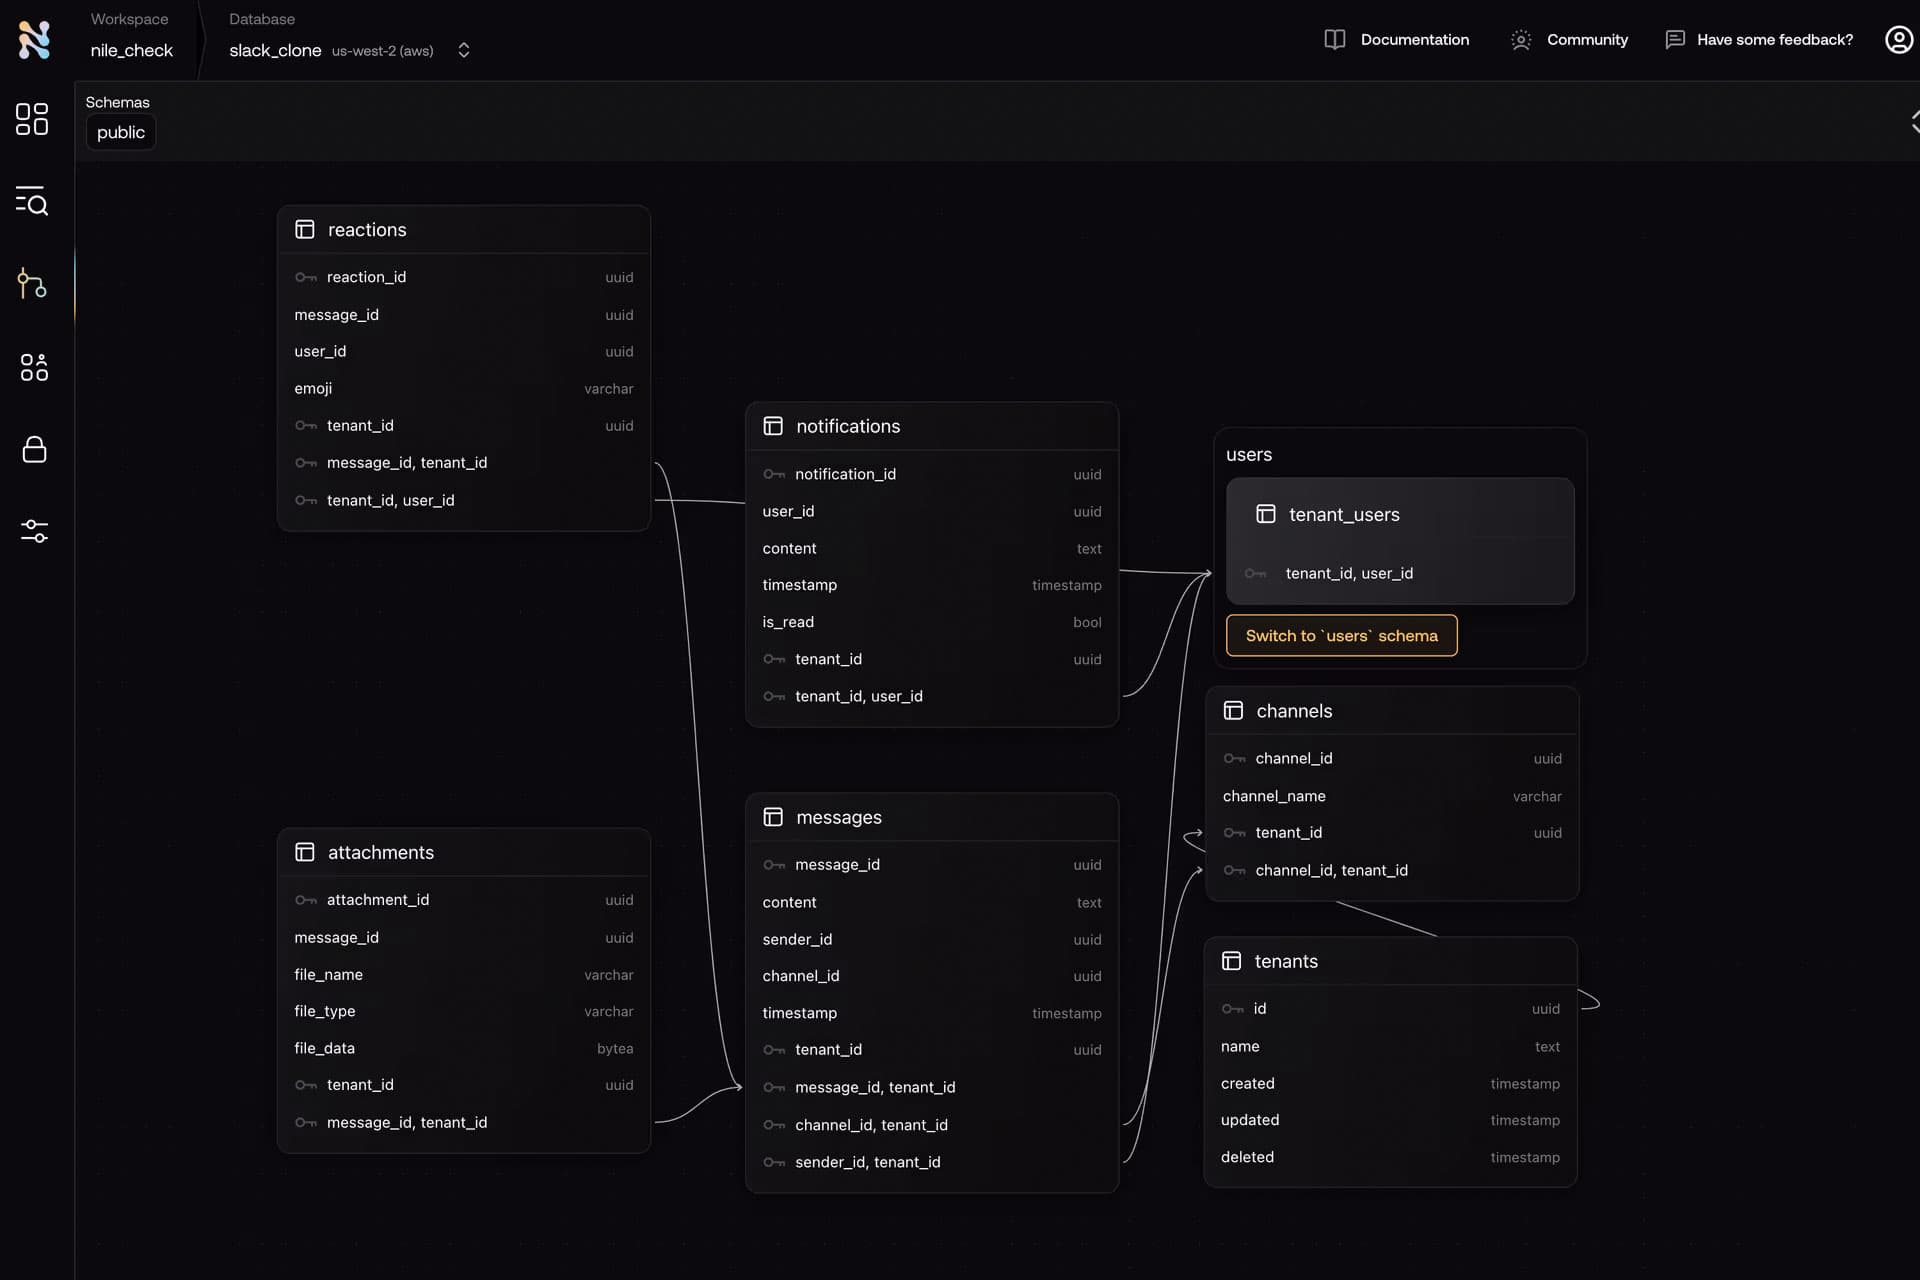1920x1280 pixels.
Task: Open the tenants and users sidebar icon
Action: pyautogui.click(x=34, y=367)
